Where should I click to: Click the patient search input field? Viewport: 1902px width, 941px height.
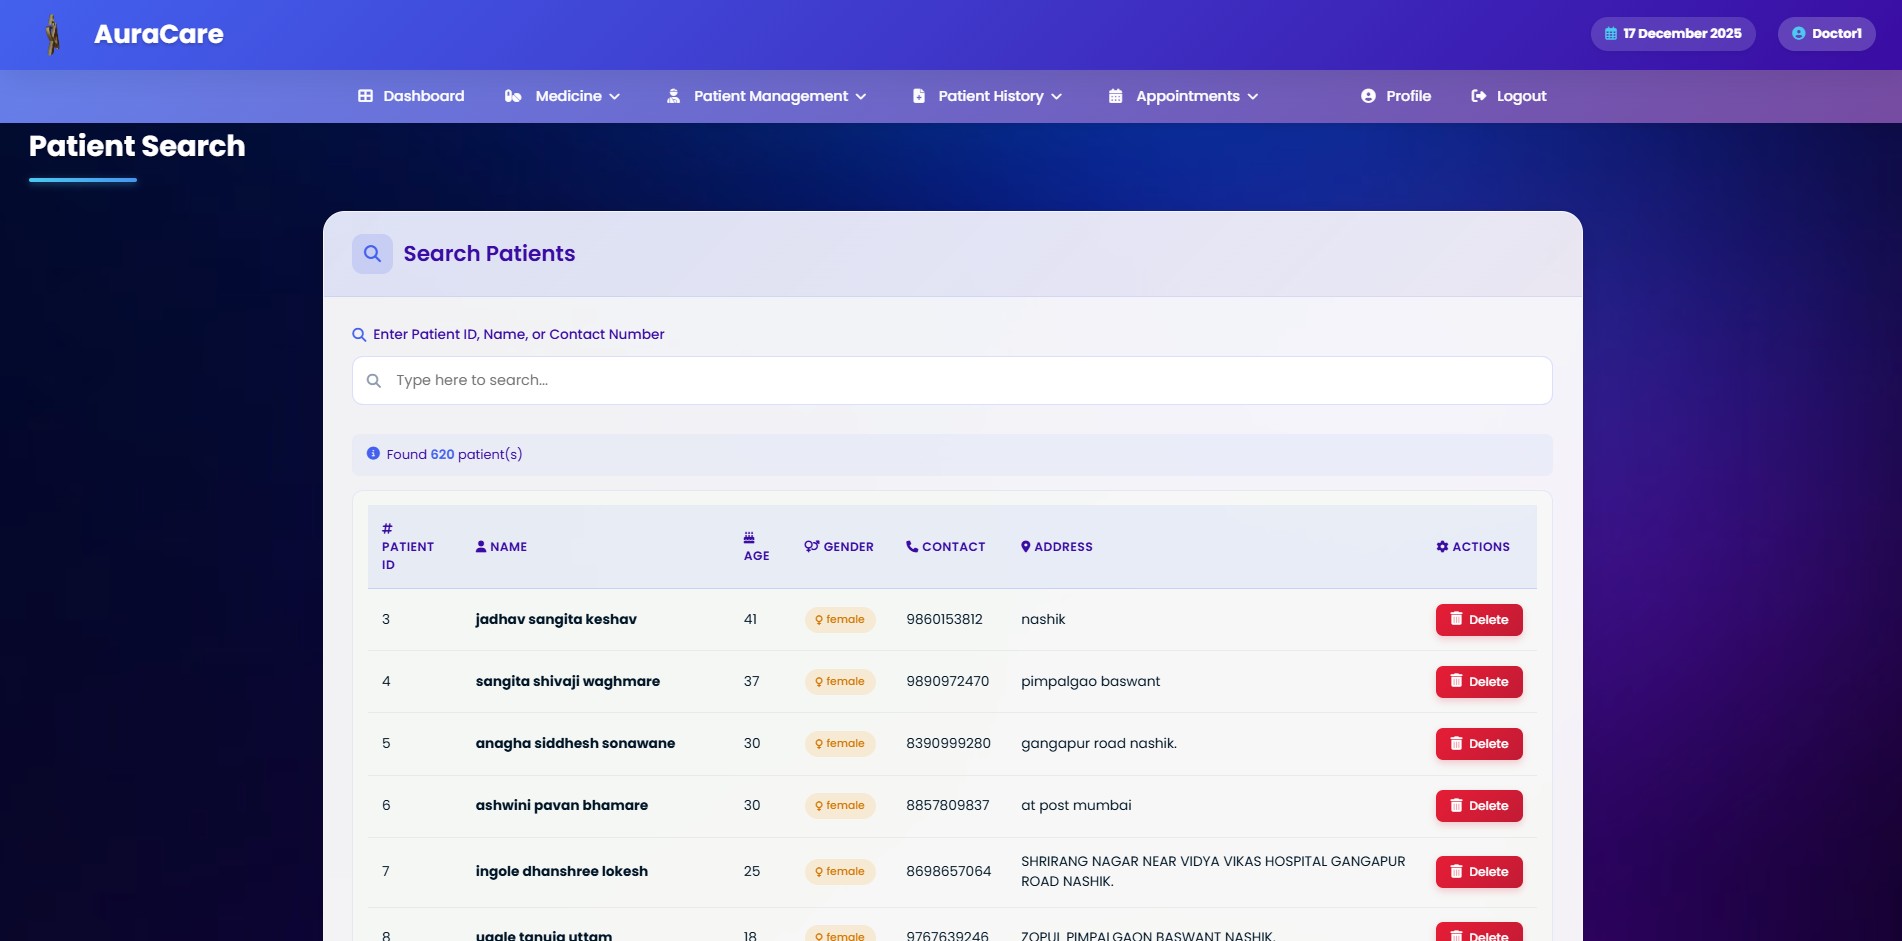951,381
